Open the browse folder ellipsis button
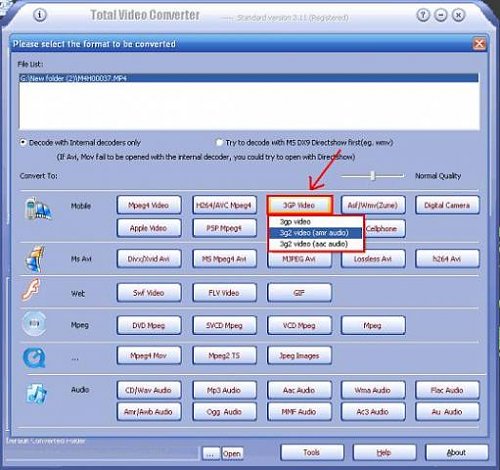Image resolution: width=500 pixels, height=470 pixels. (x=211, y=454)
